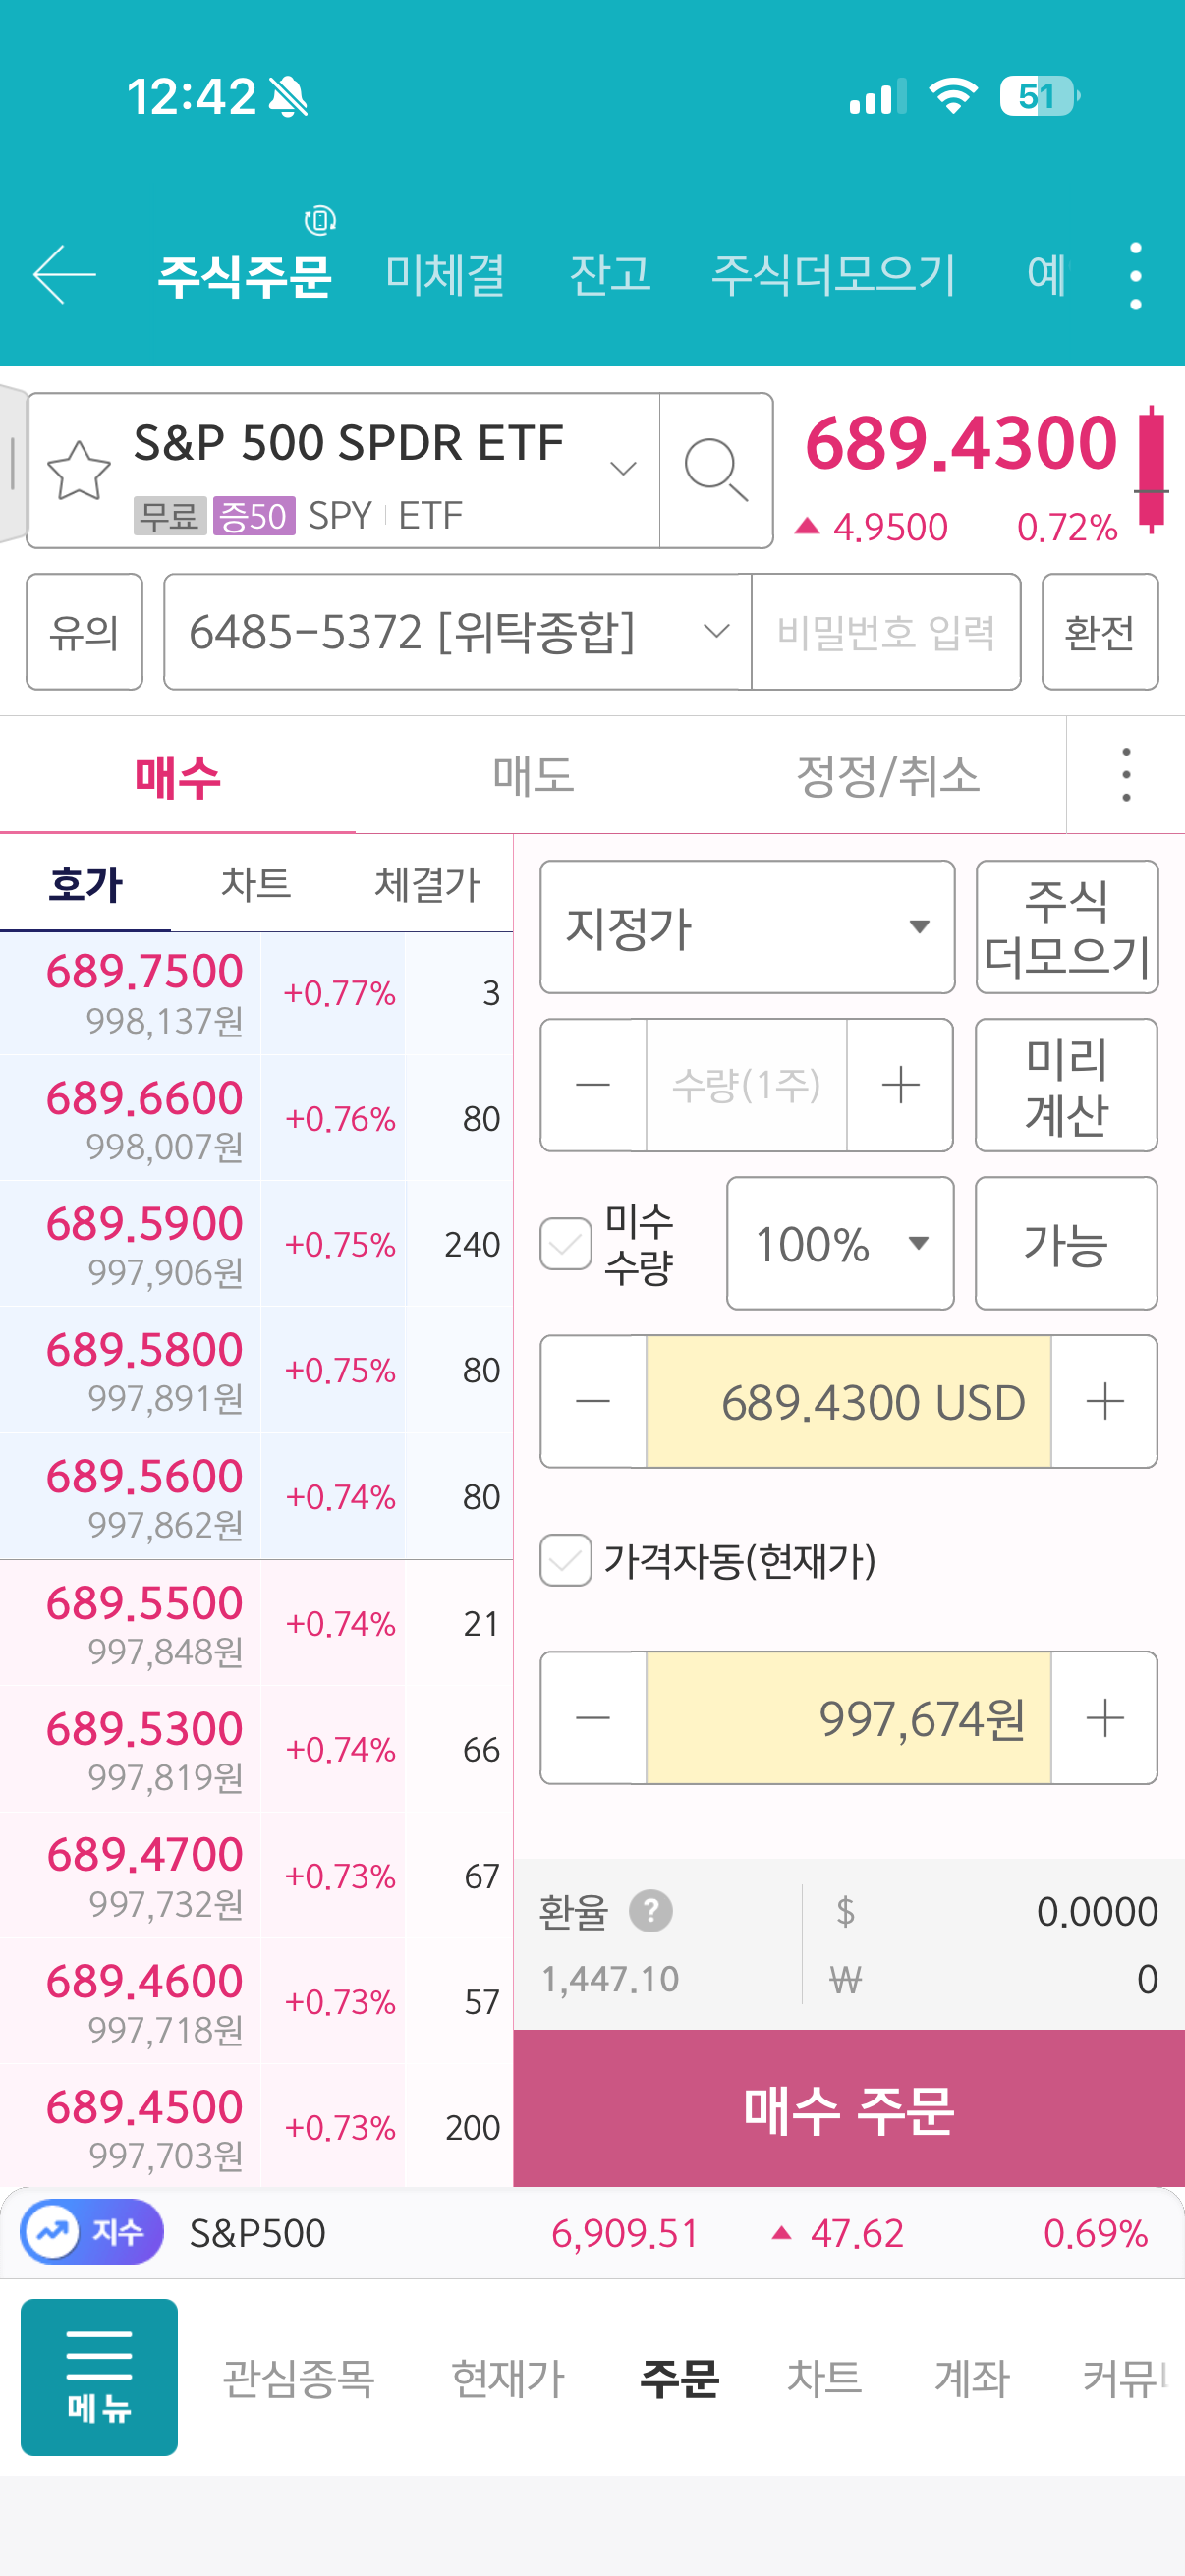Tap the candlestick icon beside the price

[1151, 470]
